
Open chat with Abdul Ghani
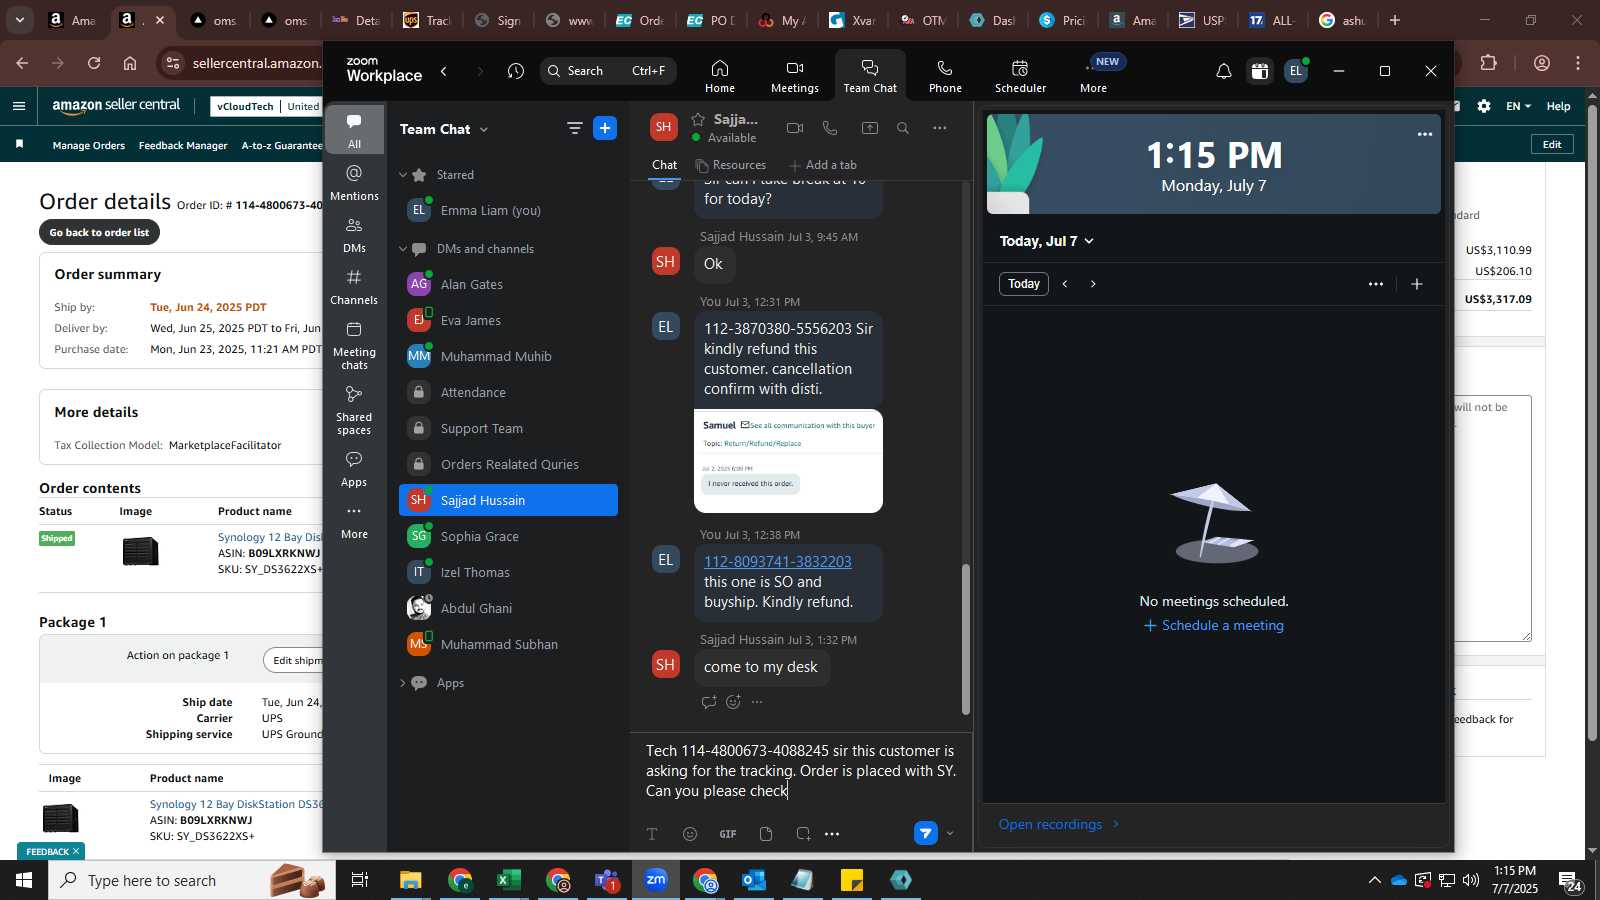coord(508,609)
